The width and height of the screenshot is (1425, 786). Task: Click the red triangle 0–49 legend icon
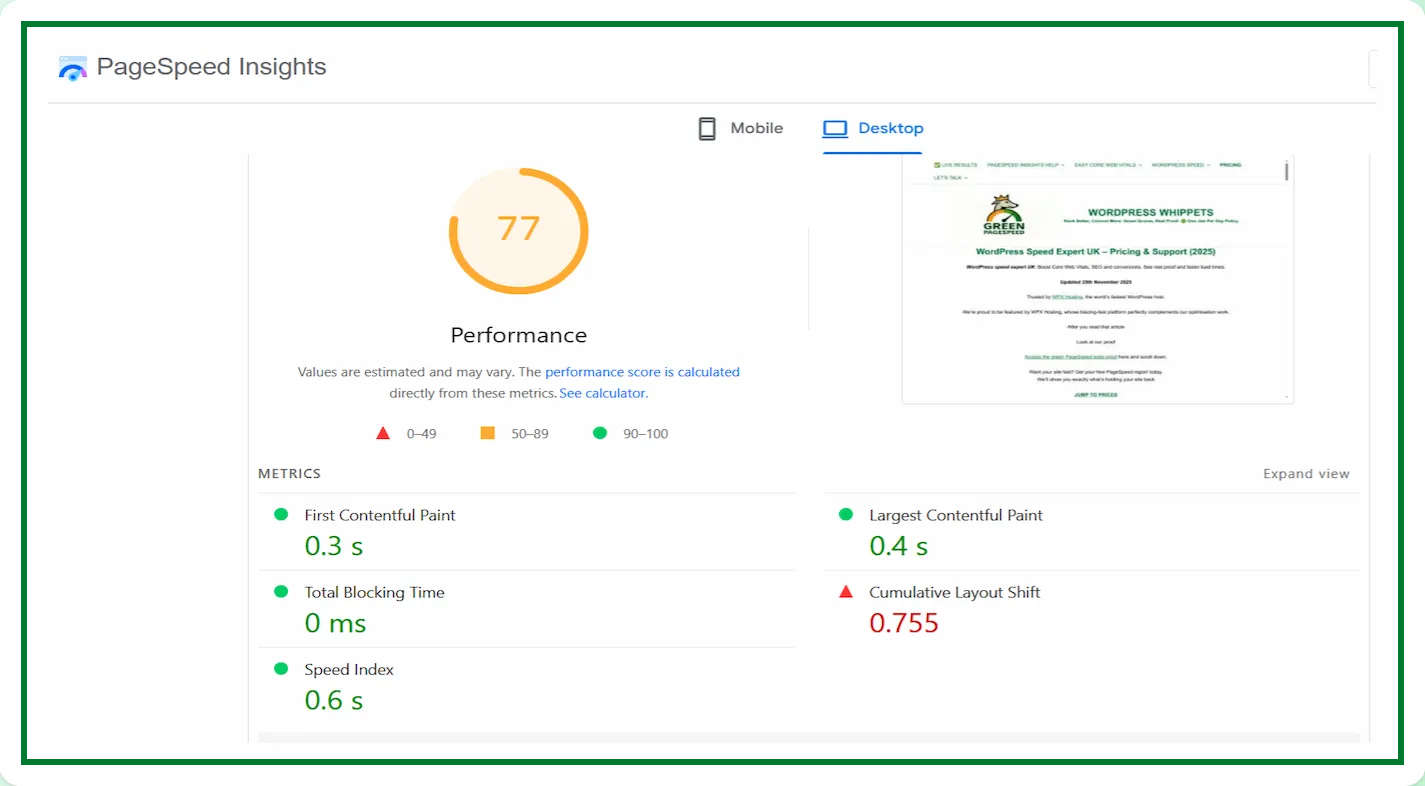click(x=383, y=433)
